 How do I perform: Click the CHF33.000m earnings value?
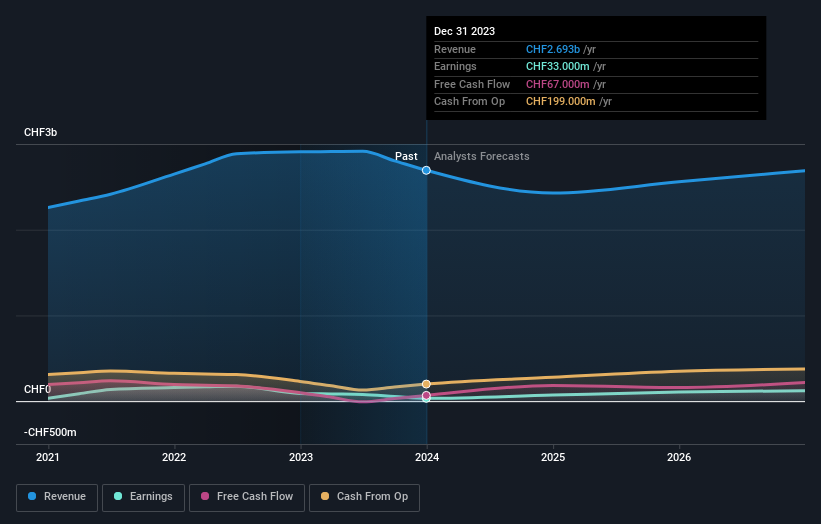click(x=557, y=66)
